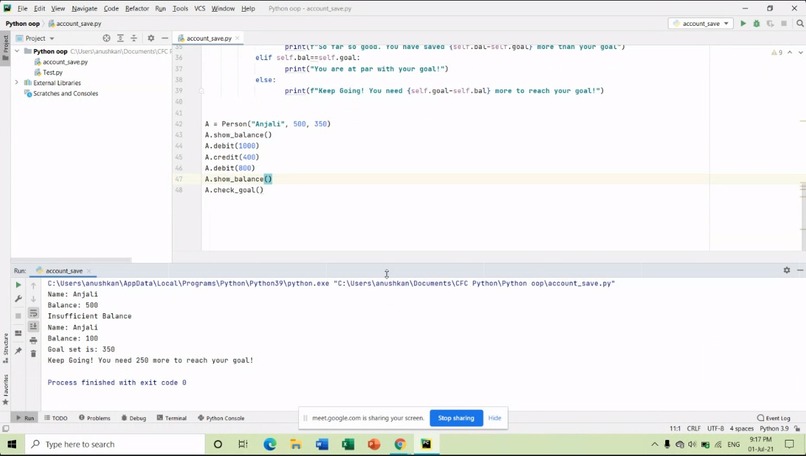Open the Python Console tool window
The height and width of the screenshot is (456, 806).
221,418
